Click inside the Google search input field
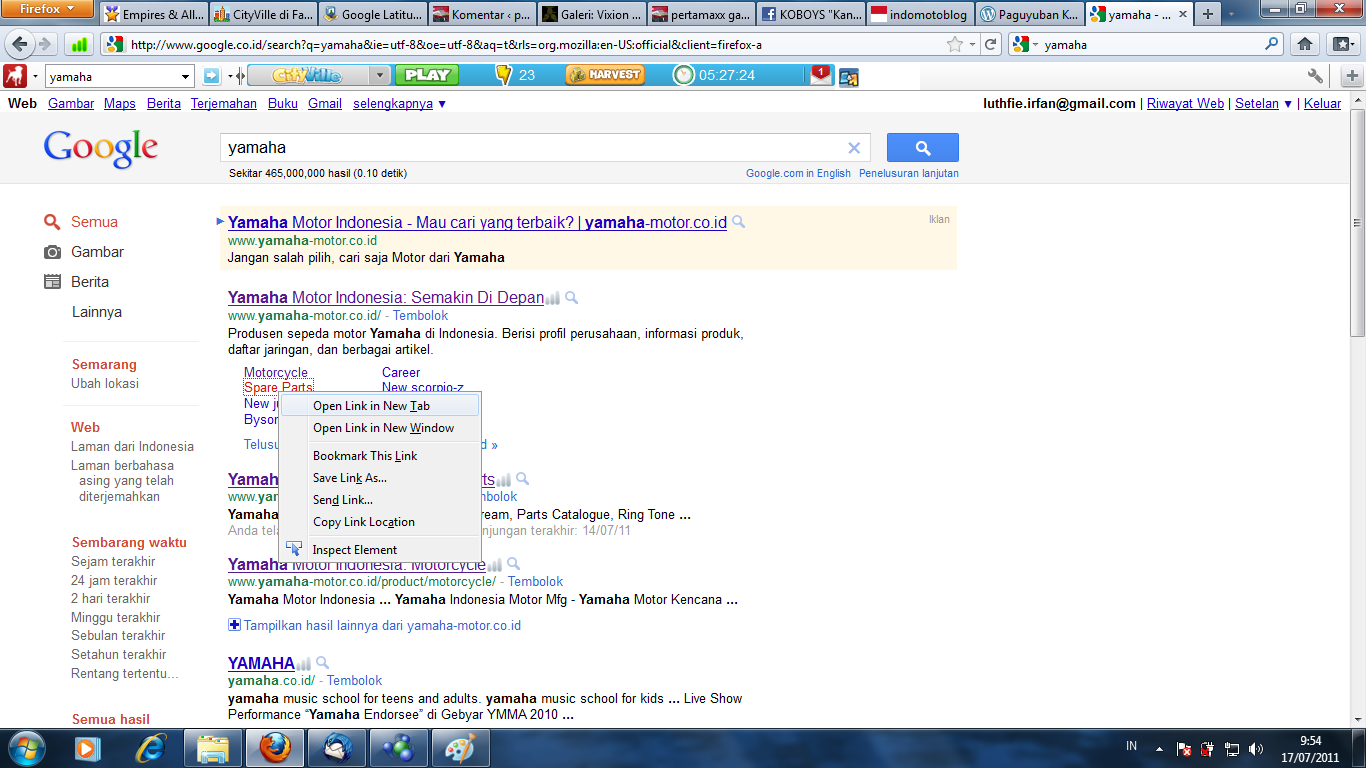 (x=530, y=148)
